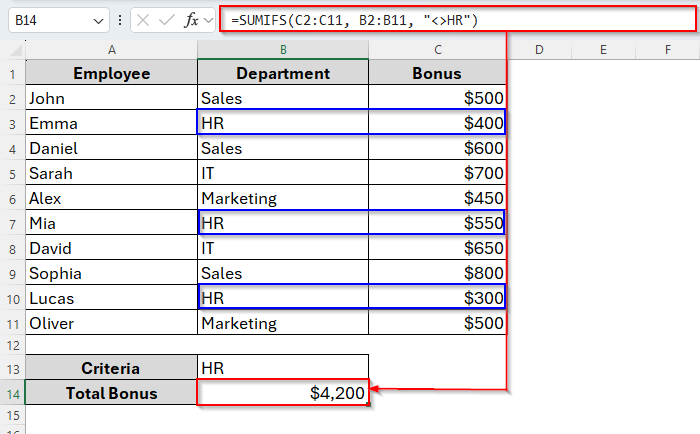Open the Name Box dropdown arrow

coord(97,20)
